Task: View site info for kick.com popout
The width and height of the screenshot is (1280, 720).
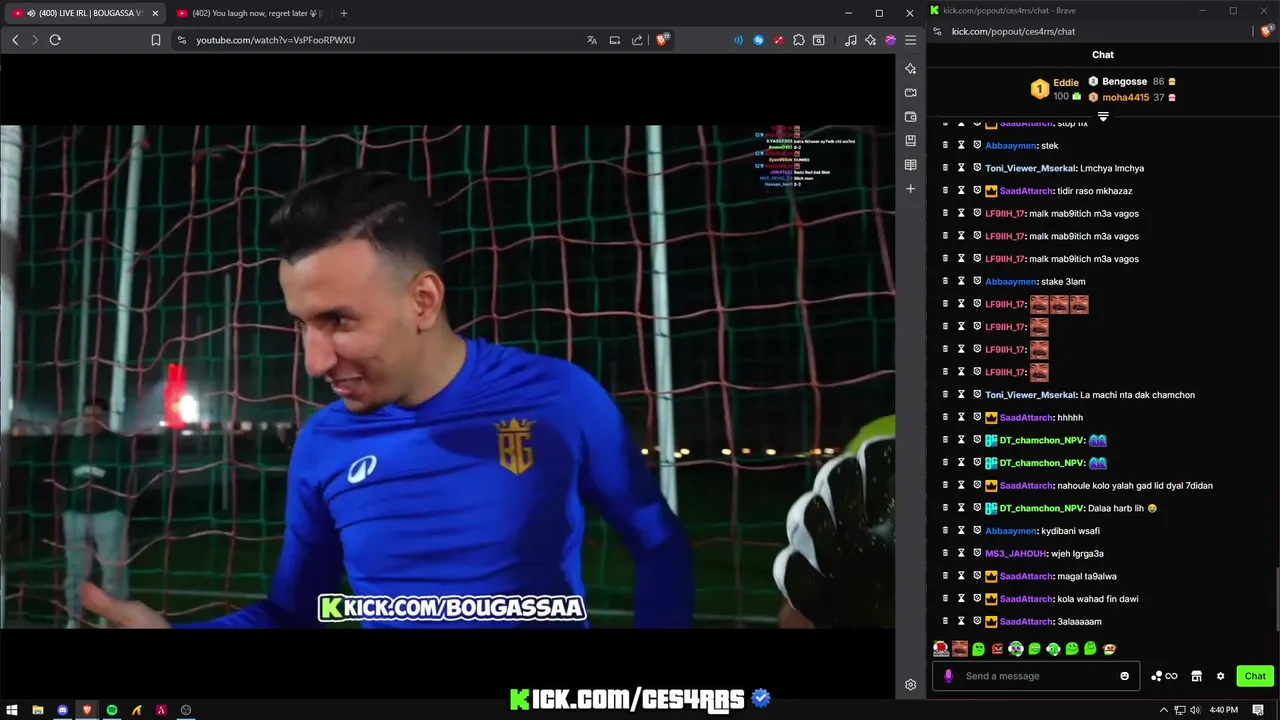Action: pos(937,31)
